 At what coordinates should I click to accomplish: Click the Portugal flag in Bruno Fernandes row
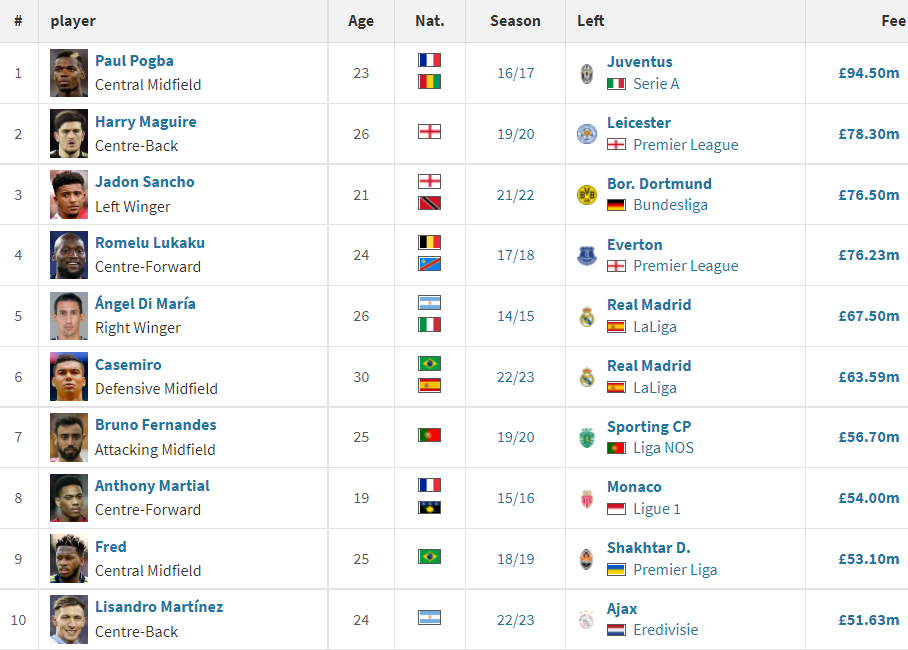pyautogui.click(x=429, y=435)
